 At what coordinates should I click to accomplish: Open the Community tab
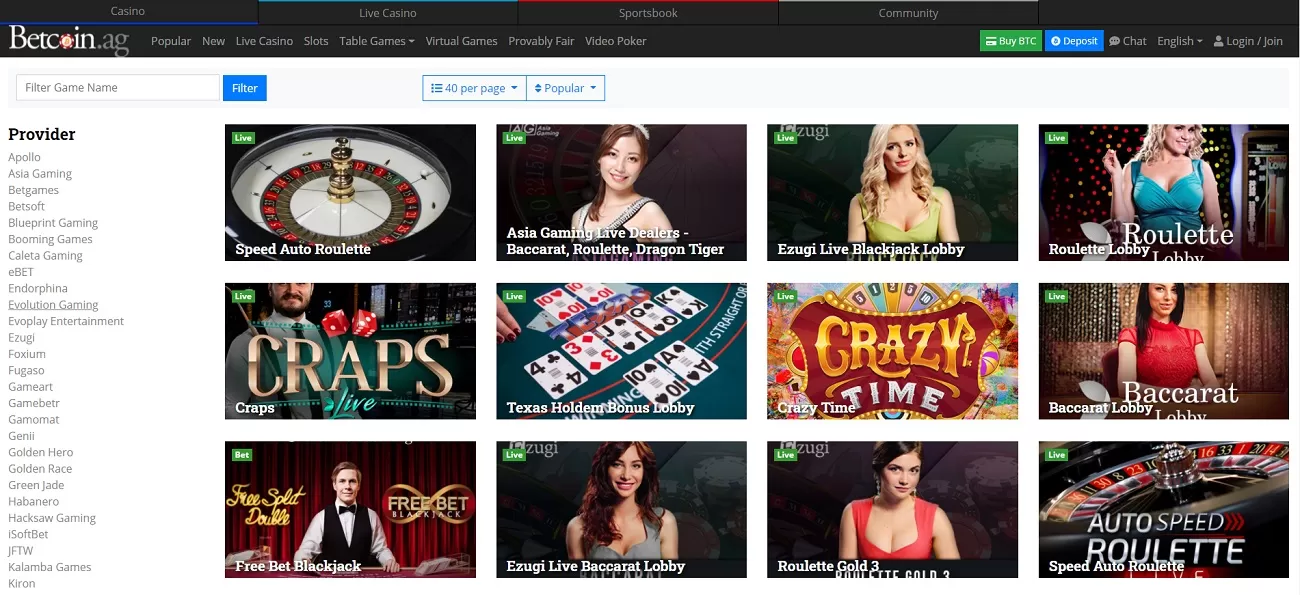(x=908, y=12)
